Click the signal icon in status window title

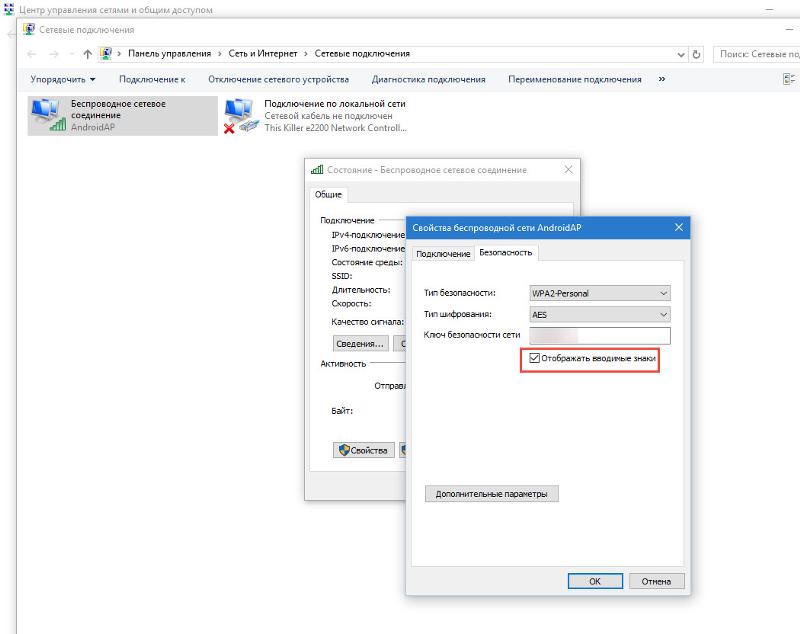(317, 169)
